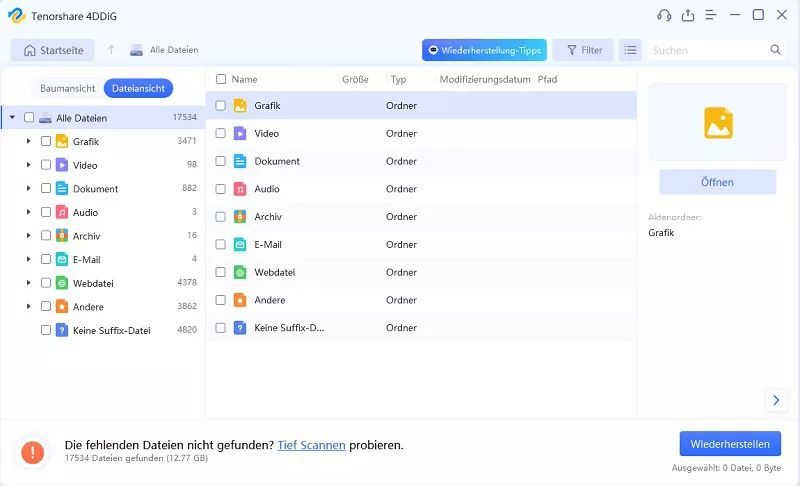The width and height of the screenshot is (800, 486).
Task: Click the Webdatei icon in the sidebar tree
Action: [62, 283]
